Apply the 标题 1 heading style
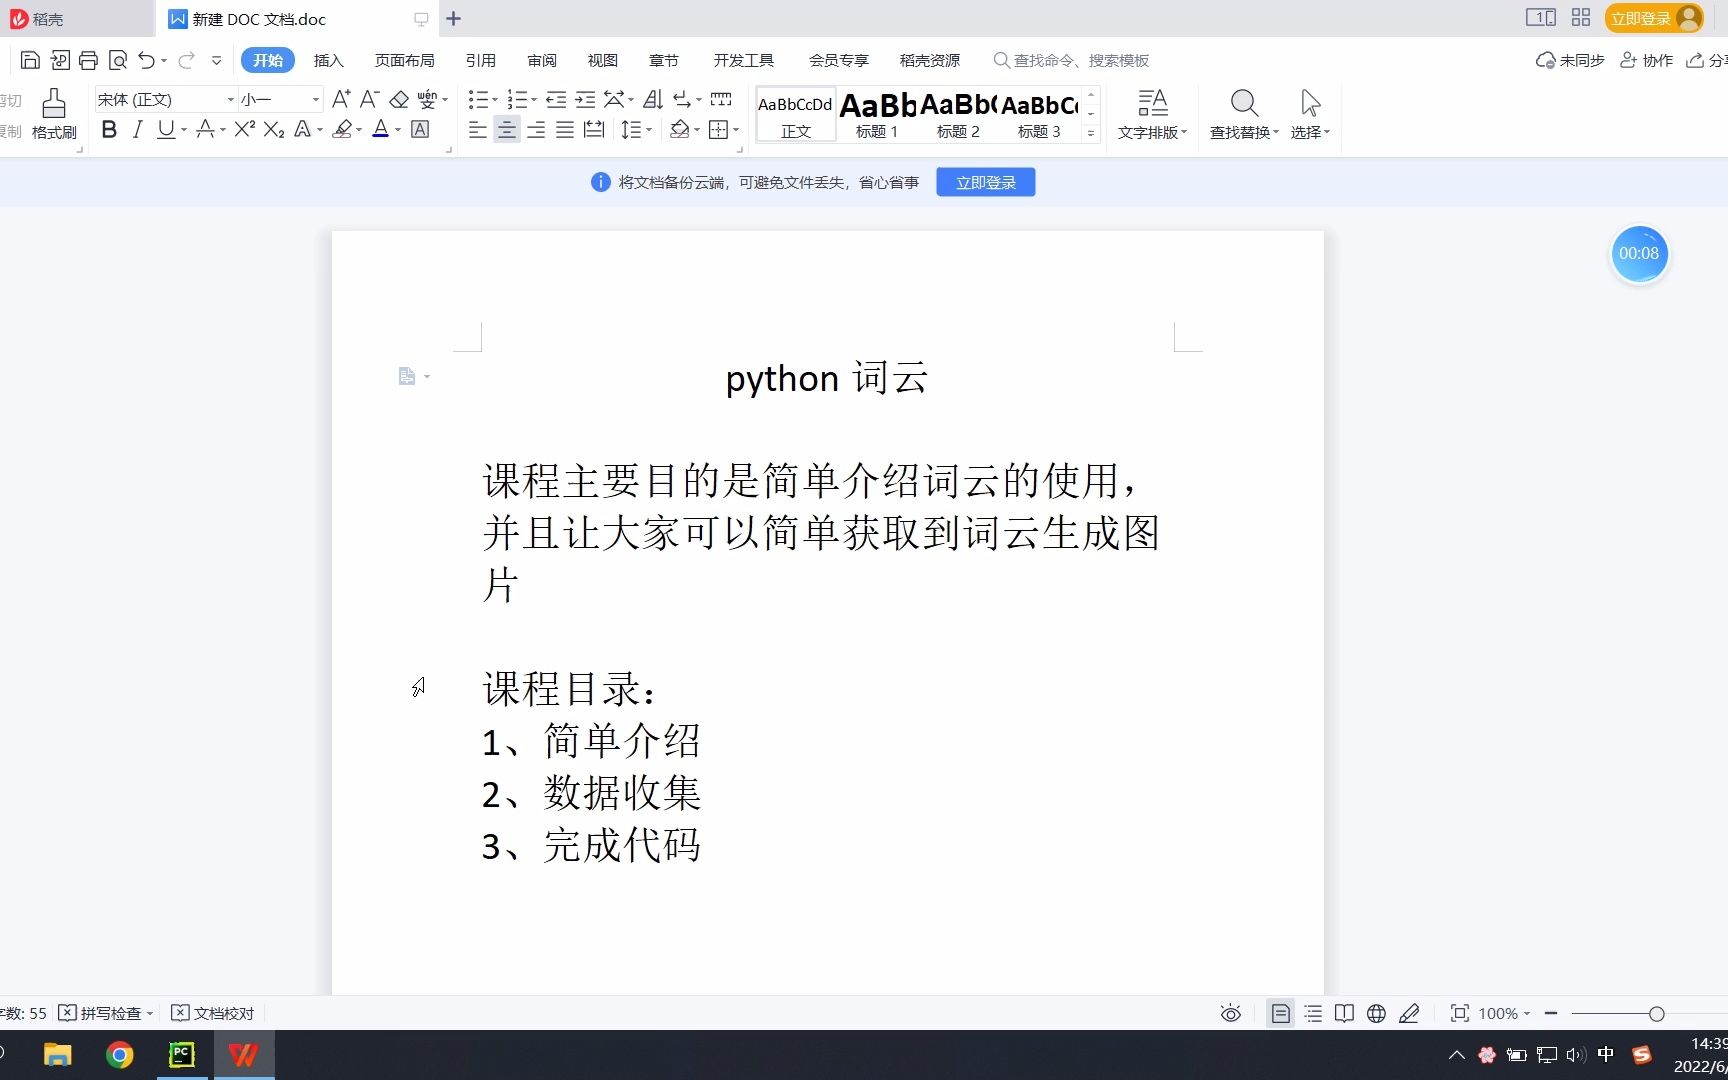 (x=877, y=114)
